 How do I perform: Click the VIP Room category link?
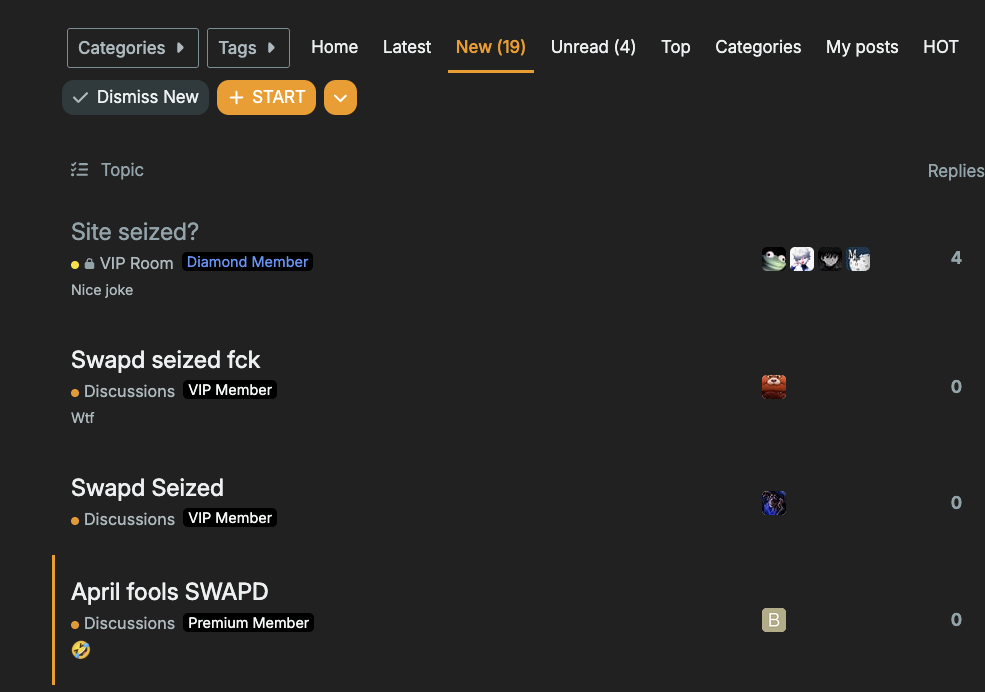[136, 263]
